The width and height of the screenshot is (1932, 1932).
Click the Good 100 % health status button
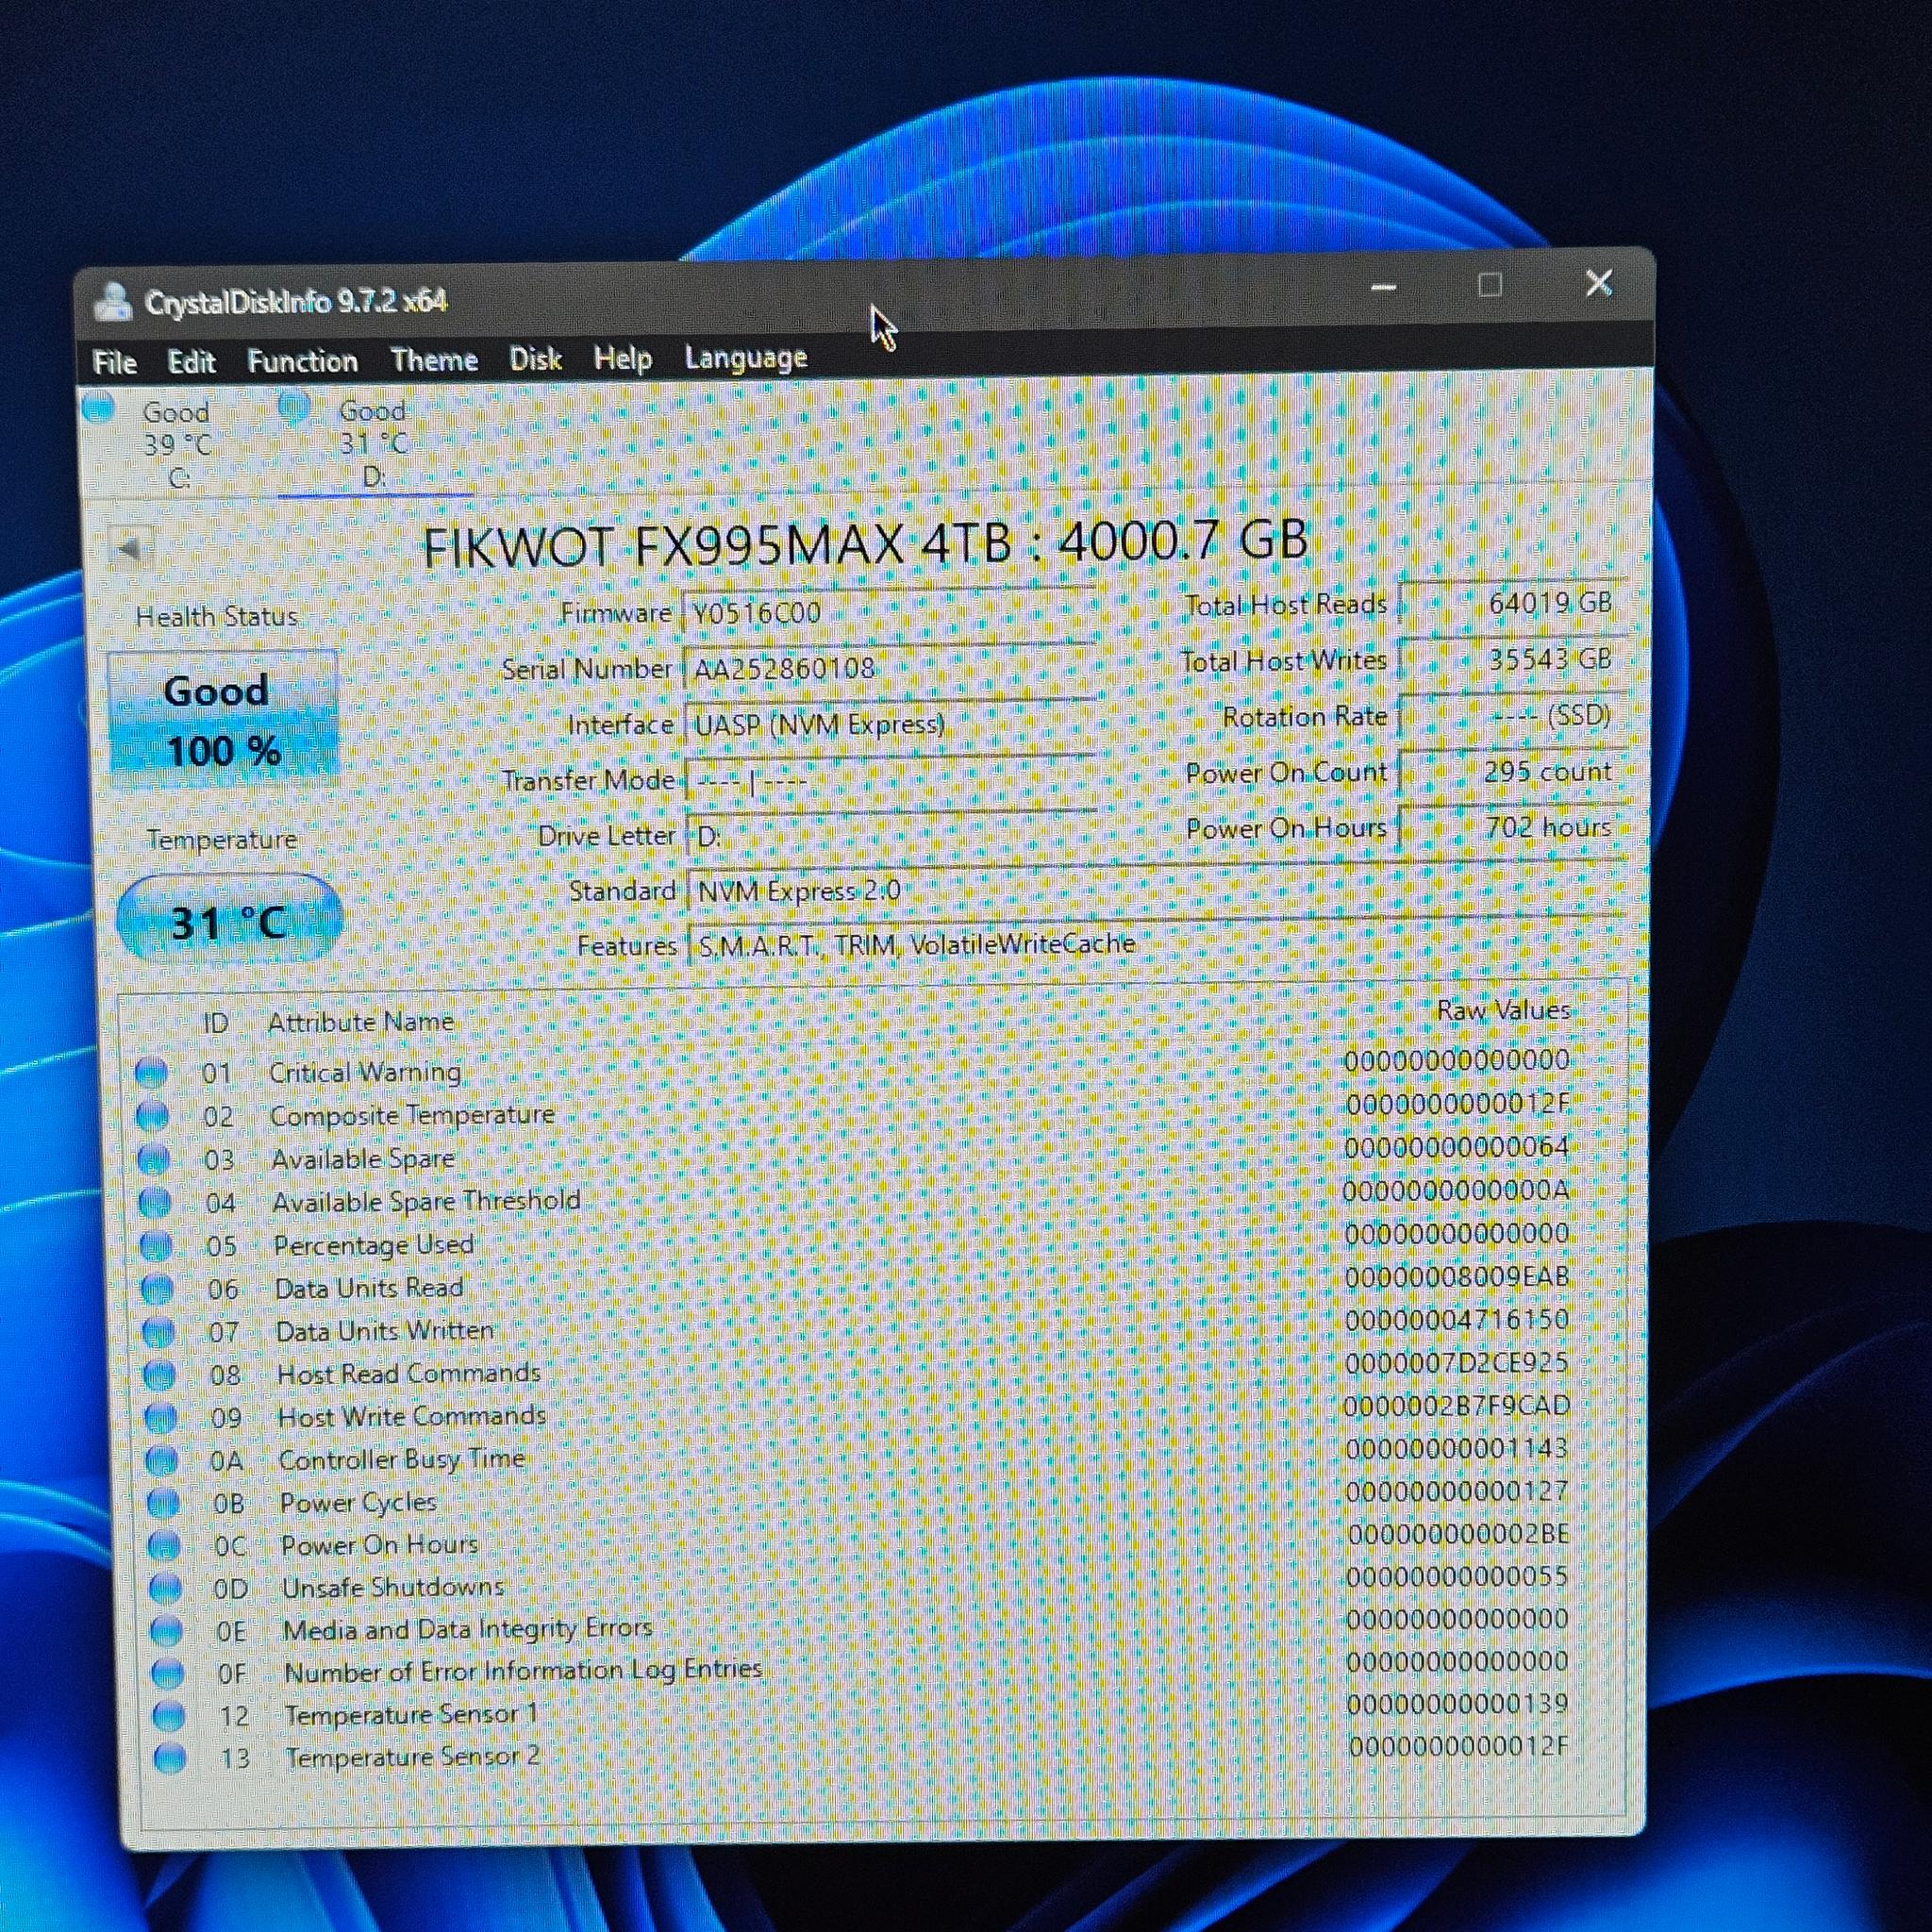tap(222, 718)
